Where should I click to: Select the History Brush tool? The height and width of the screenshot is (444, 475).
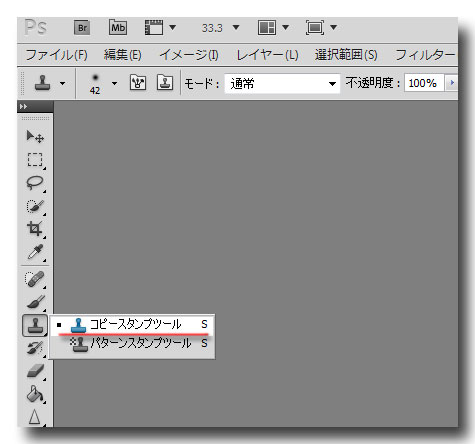35,348
